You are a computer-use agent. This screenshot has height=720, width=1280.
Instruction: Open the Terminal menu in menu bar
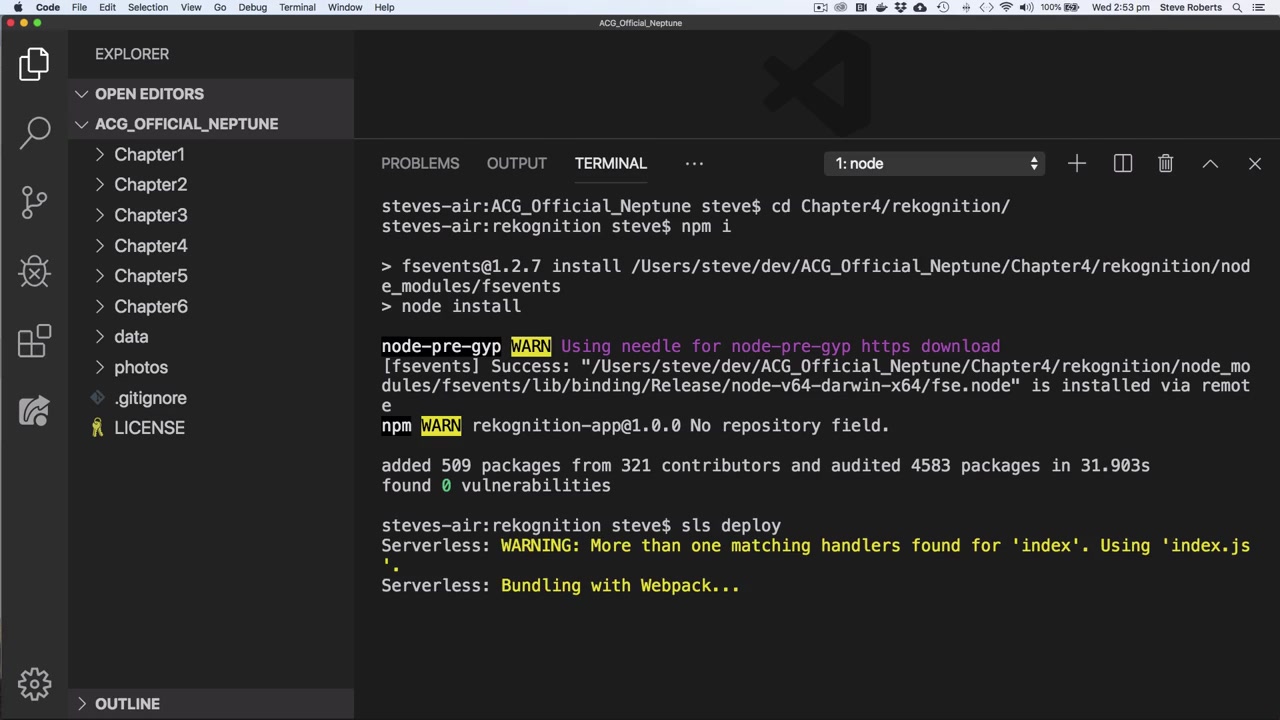click(297, 7)
